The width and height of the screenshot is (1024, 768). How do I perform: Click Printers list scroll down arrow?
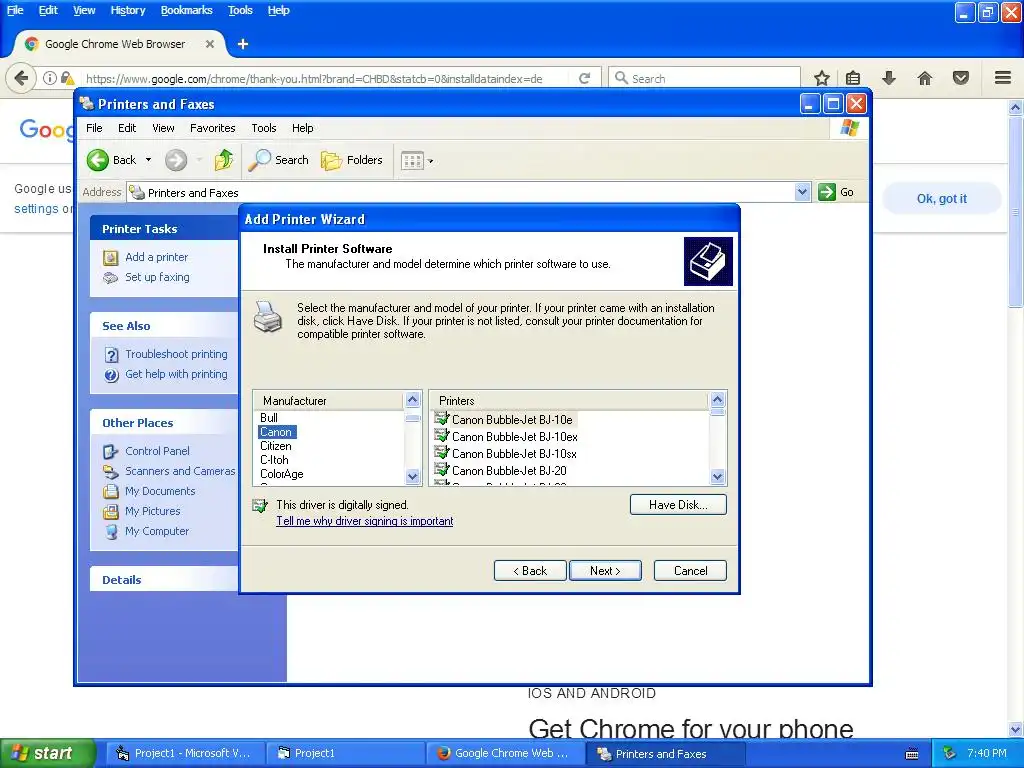tap(717, 477)
